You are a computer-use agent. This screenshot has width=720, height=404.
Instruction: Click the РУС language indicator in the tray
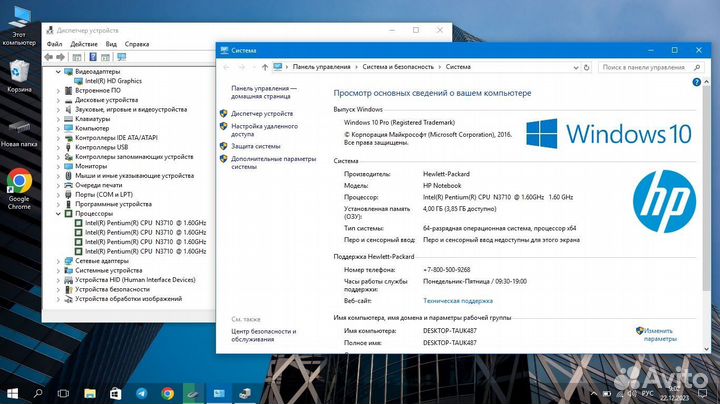click(x=647, y=393)
